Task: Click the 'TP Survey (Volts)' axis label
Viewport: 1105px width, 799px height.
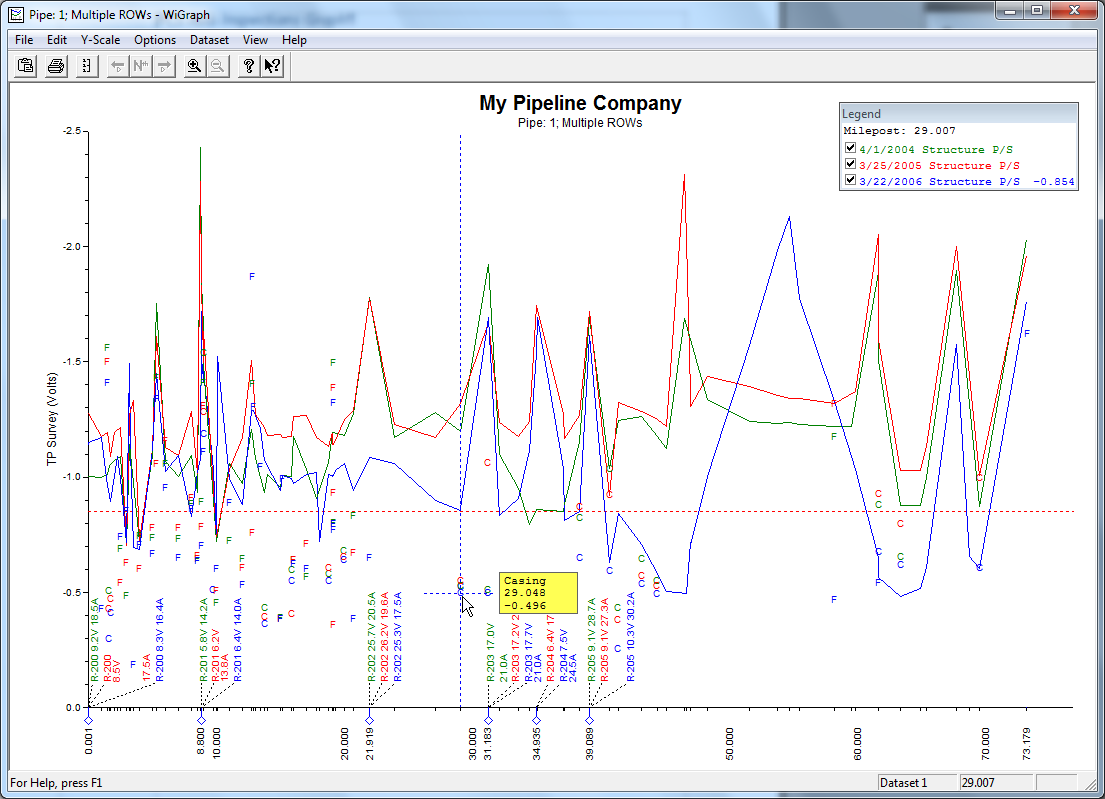Action: 52,419
